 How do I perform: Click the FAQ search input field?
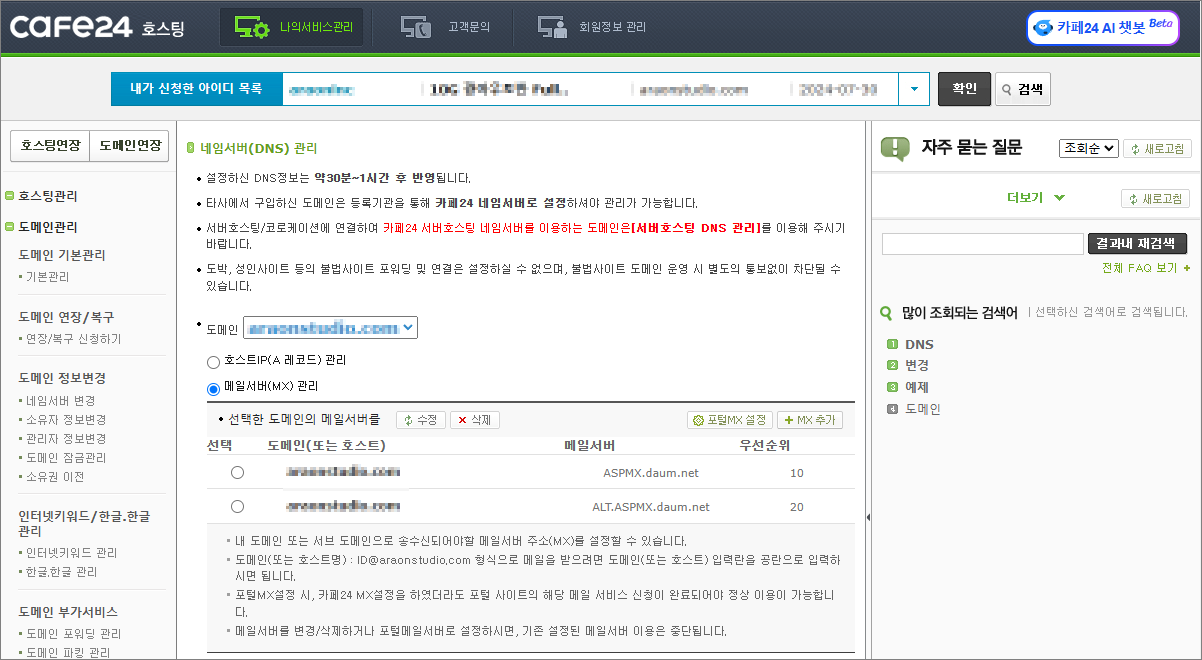[982, 243]
